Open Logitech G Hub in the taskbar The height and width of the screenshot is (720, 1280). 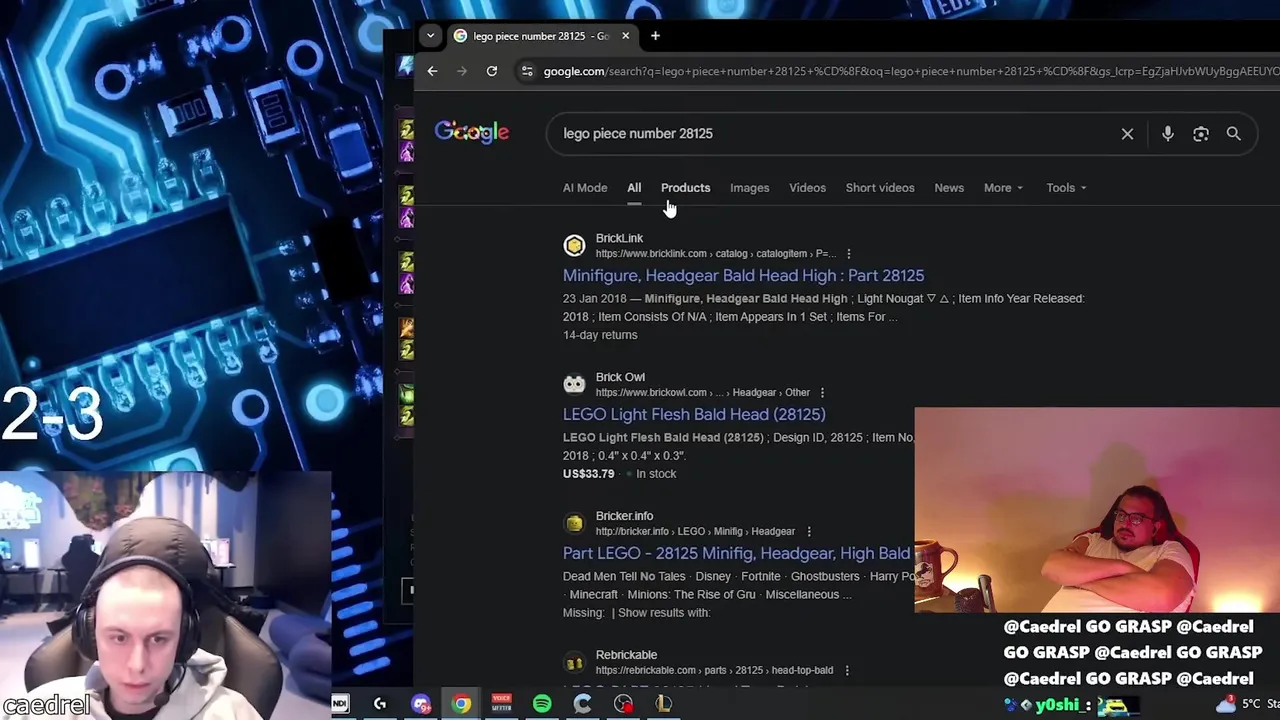380,704
